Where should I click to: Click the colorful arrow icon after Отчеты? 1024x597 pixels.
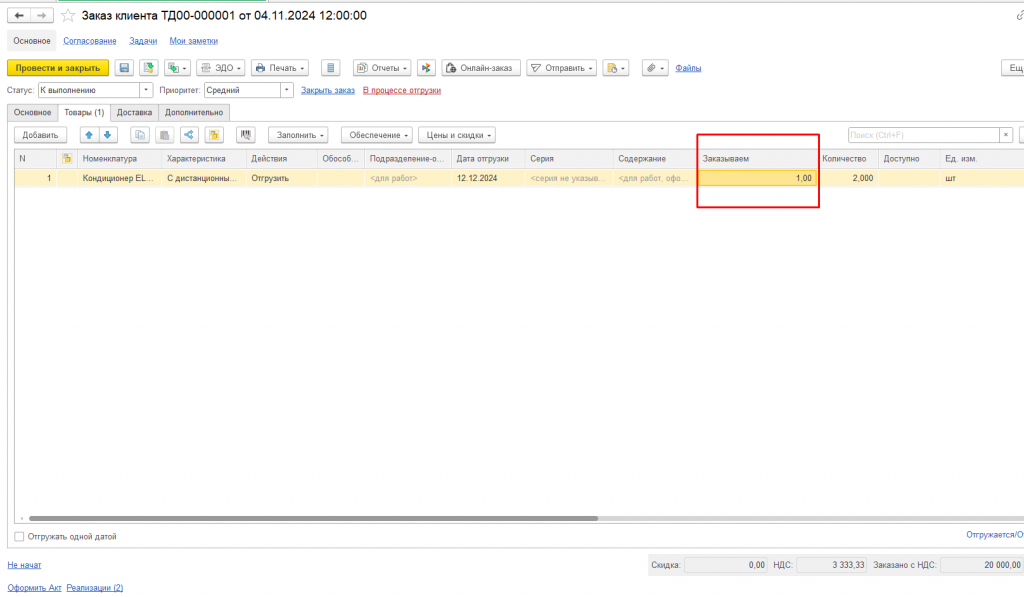[426, 68]
